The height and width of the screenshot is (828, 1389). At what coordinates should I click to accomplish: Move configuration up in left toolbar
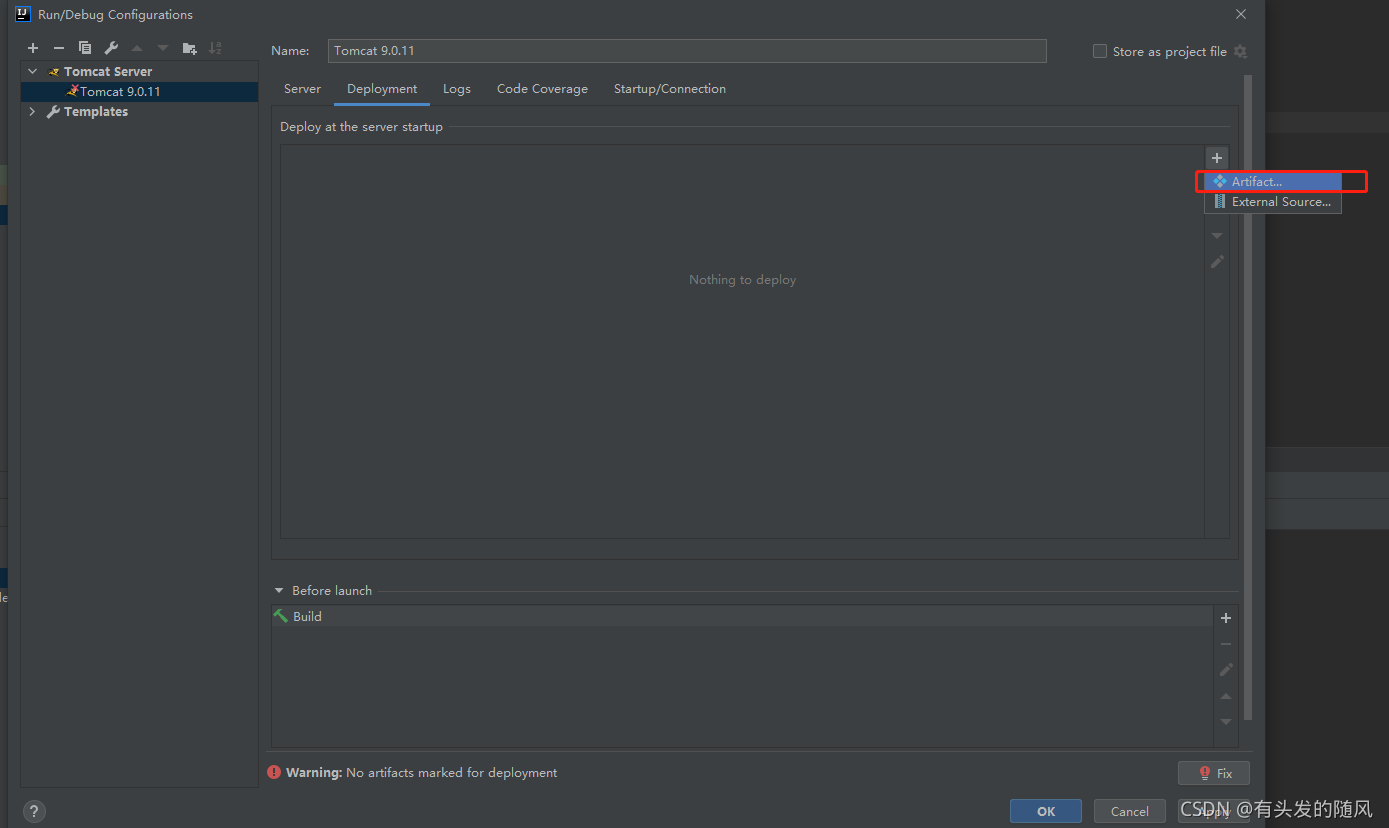137,48
